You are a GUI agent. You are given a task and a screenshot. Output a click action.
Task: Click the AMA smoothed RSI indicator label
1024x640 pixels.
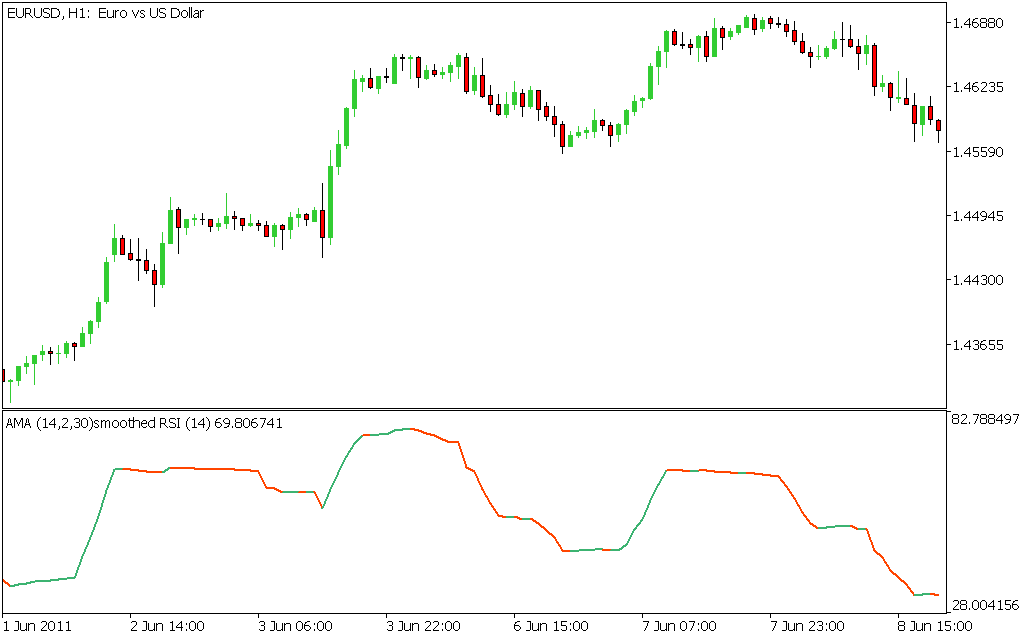pos(144,423)
